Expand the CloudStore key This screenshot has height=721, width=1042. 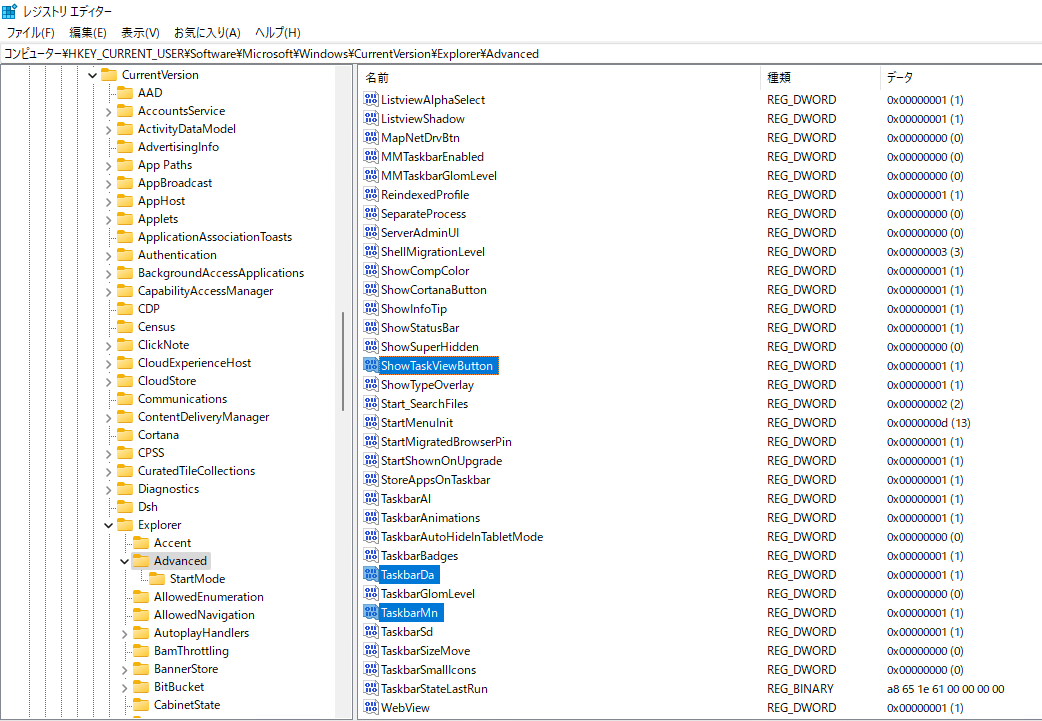[x=108, y=381]
